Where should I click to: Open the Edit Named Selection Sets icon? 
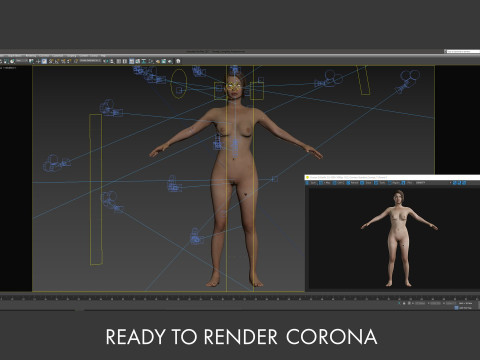click(76, 61)
